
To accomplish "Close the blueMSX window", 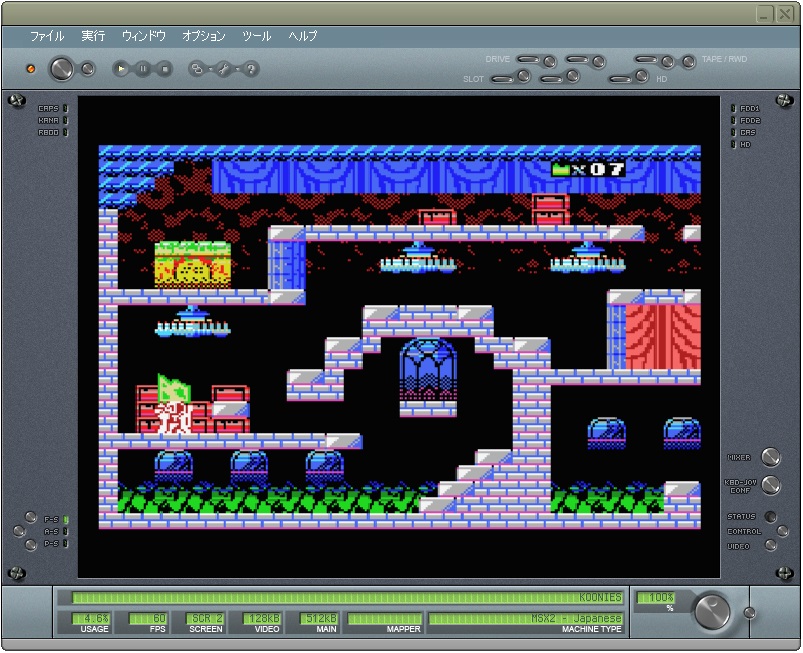I will click(785, 14).
